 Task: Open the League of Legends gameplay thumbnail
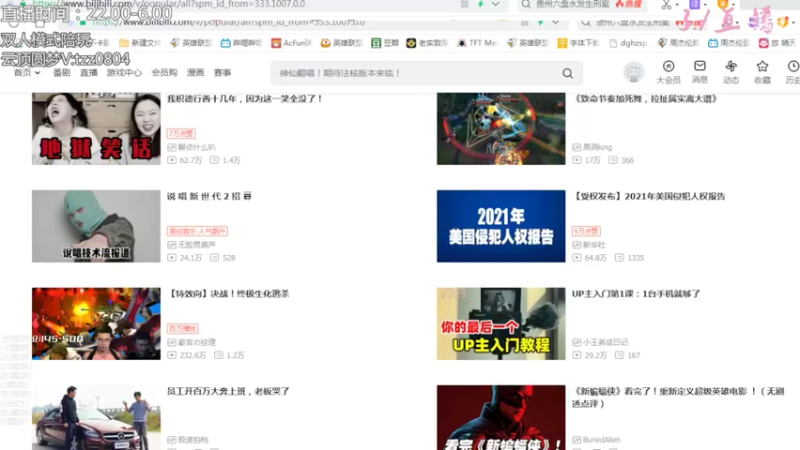click(501, 129)
